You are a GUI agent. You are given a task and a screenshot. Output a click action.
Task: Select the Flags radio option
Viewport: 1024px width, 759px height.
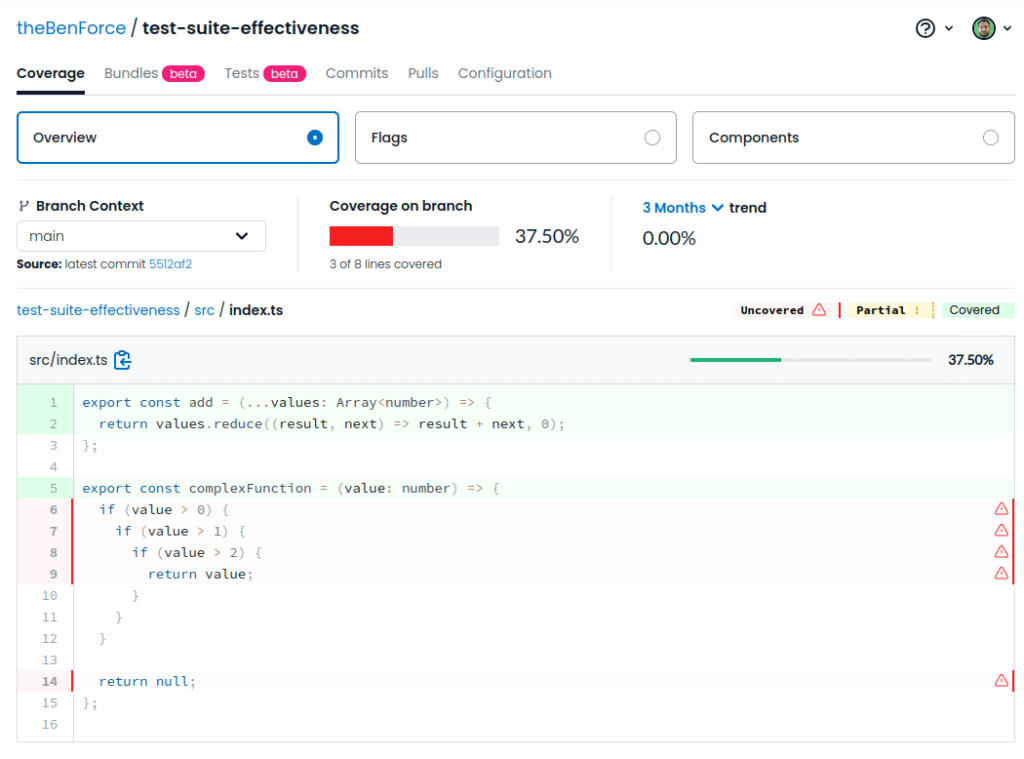pos(652,137)
